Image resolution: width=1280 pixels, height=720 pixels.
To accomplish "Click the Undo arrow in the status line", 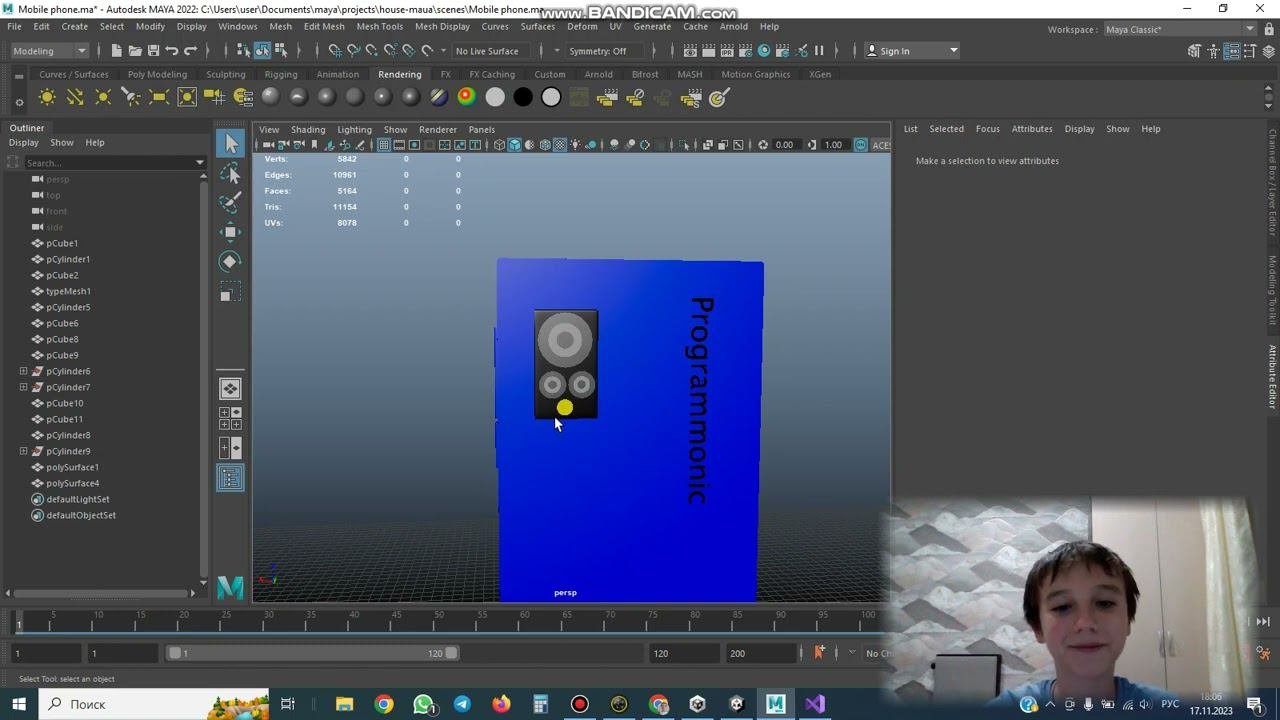I will [x=172, y=51].
